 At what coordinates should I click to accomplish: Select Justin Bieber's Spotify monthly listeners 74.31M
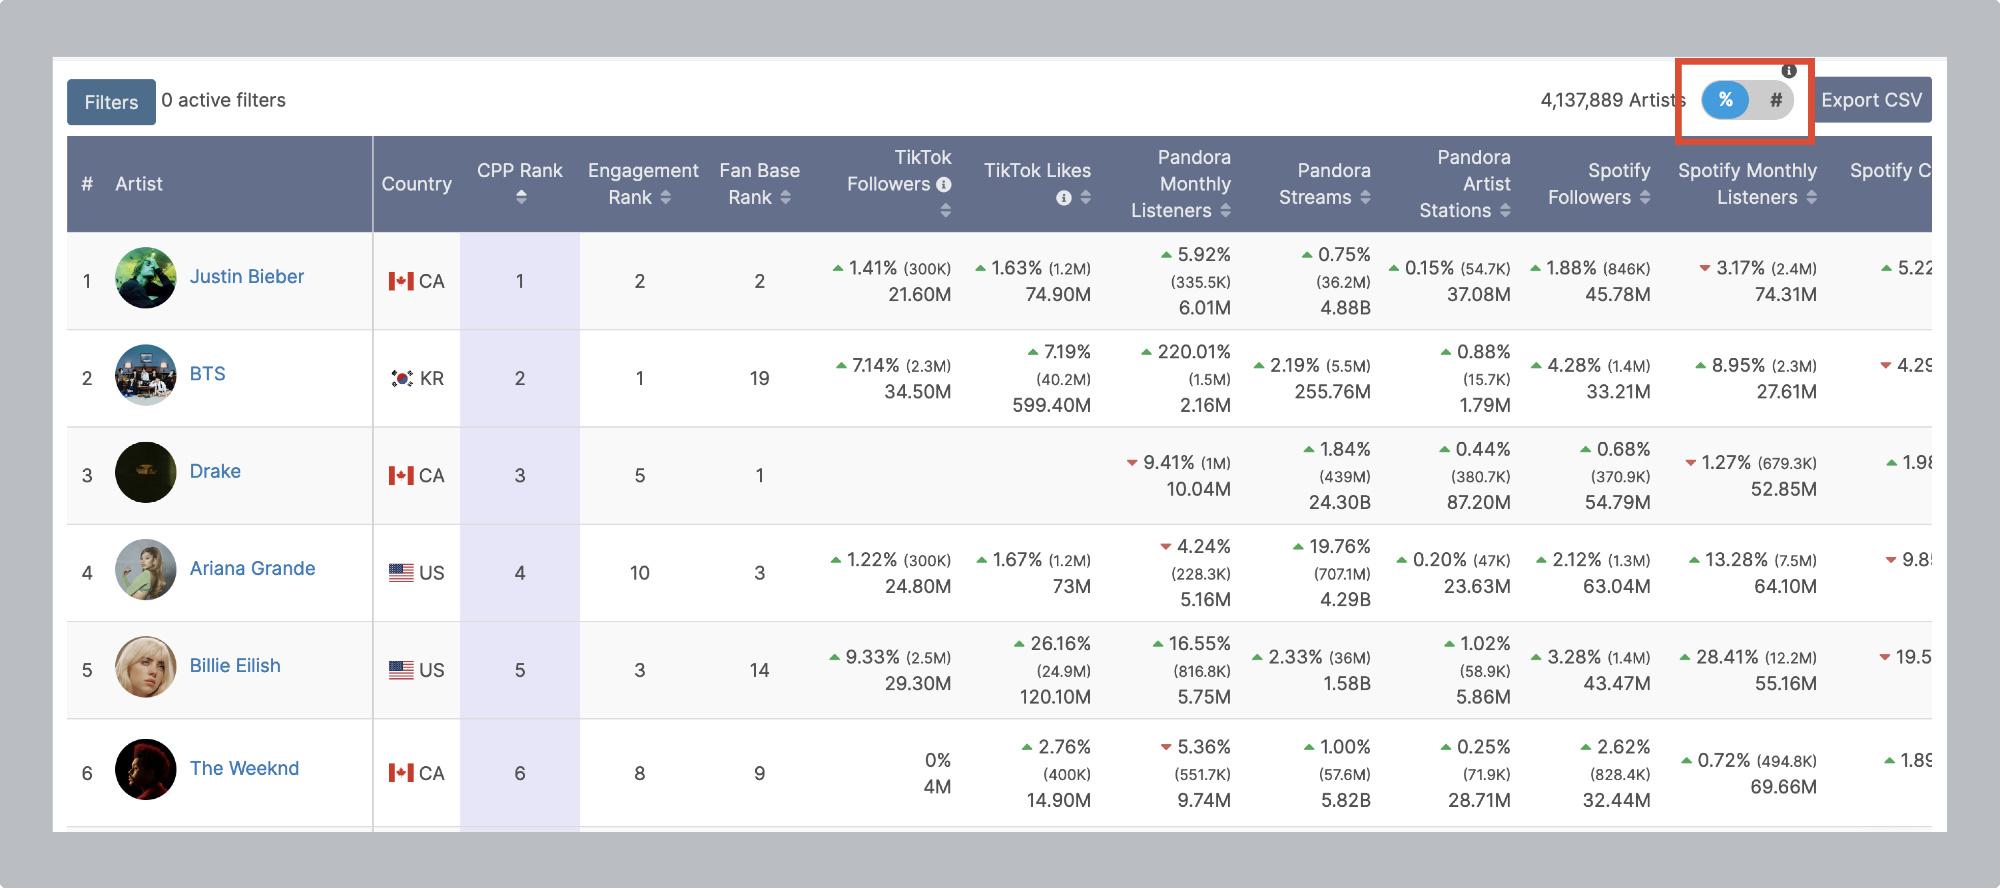1786,295
